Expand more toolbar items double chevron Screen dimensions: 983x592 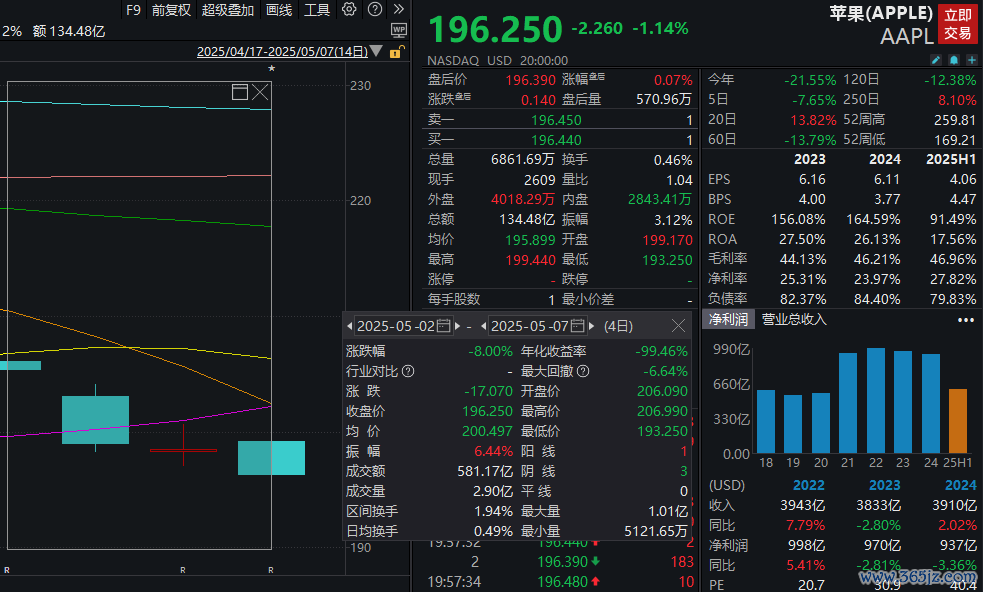click(399, 10)
